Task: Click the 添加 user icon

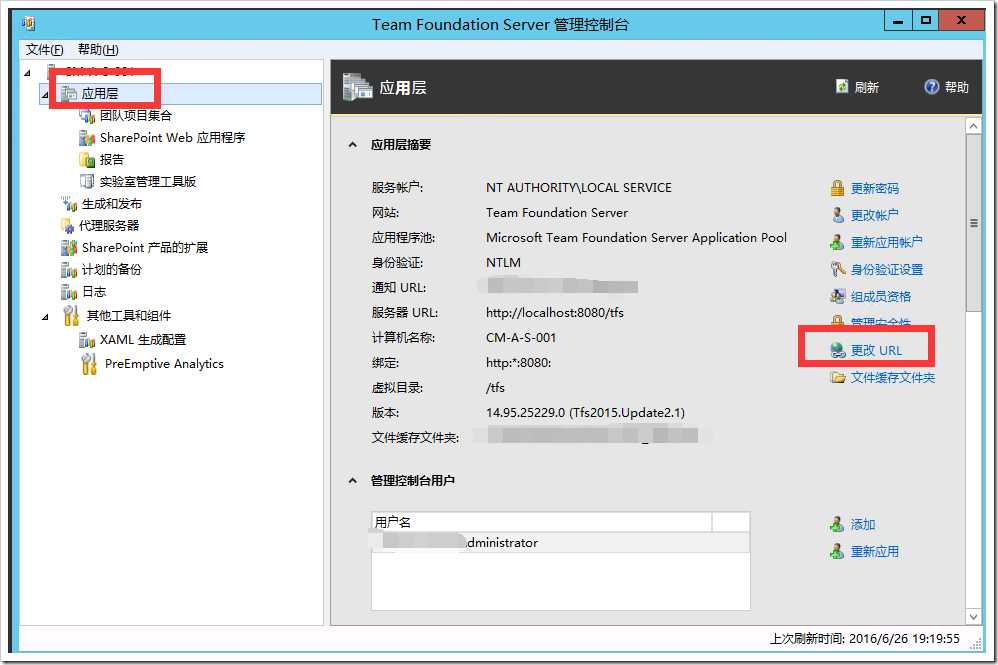Action: pos(837,524)
